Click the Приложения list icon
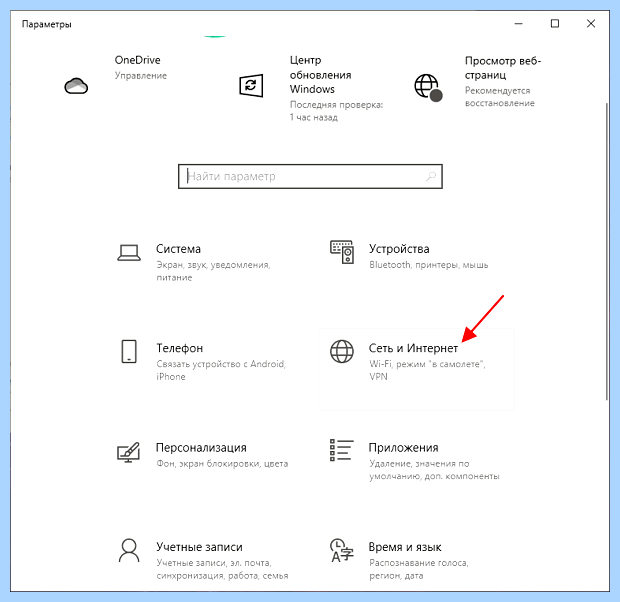Image resolution: width=620 pixels, height=602 pixels. 342,450
